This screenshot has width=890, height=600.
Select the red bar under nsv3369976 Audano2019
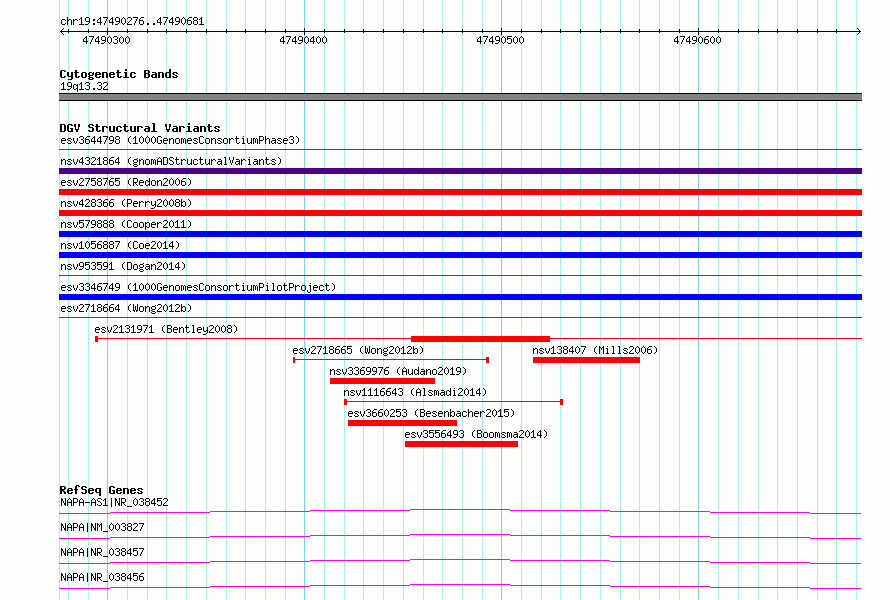pos(383,381)
